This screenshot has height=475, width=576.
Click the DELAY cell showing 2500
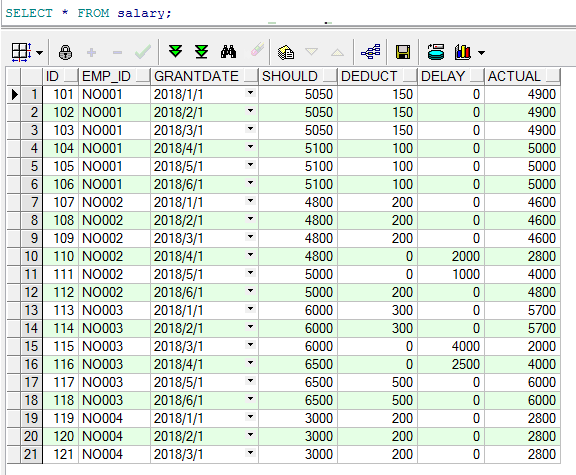click(451, 364)
